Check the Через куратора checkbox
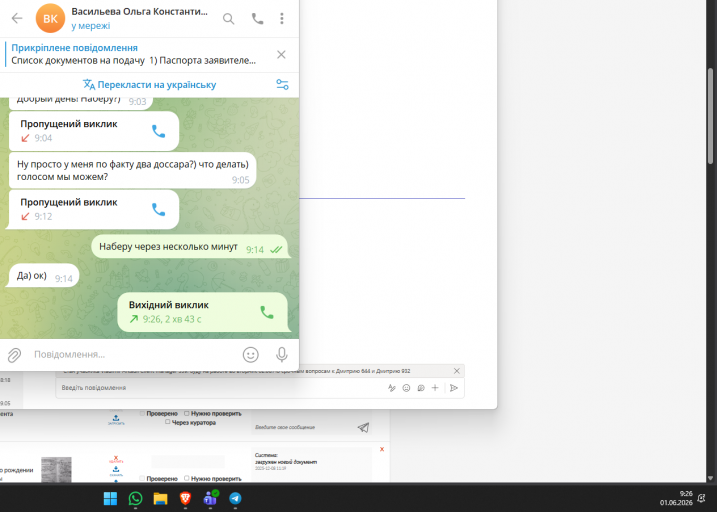The image size is (717, 512). pos(168,422)
